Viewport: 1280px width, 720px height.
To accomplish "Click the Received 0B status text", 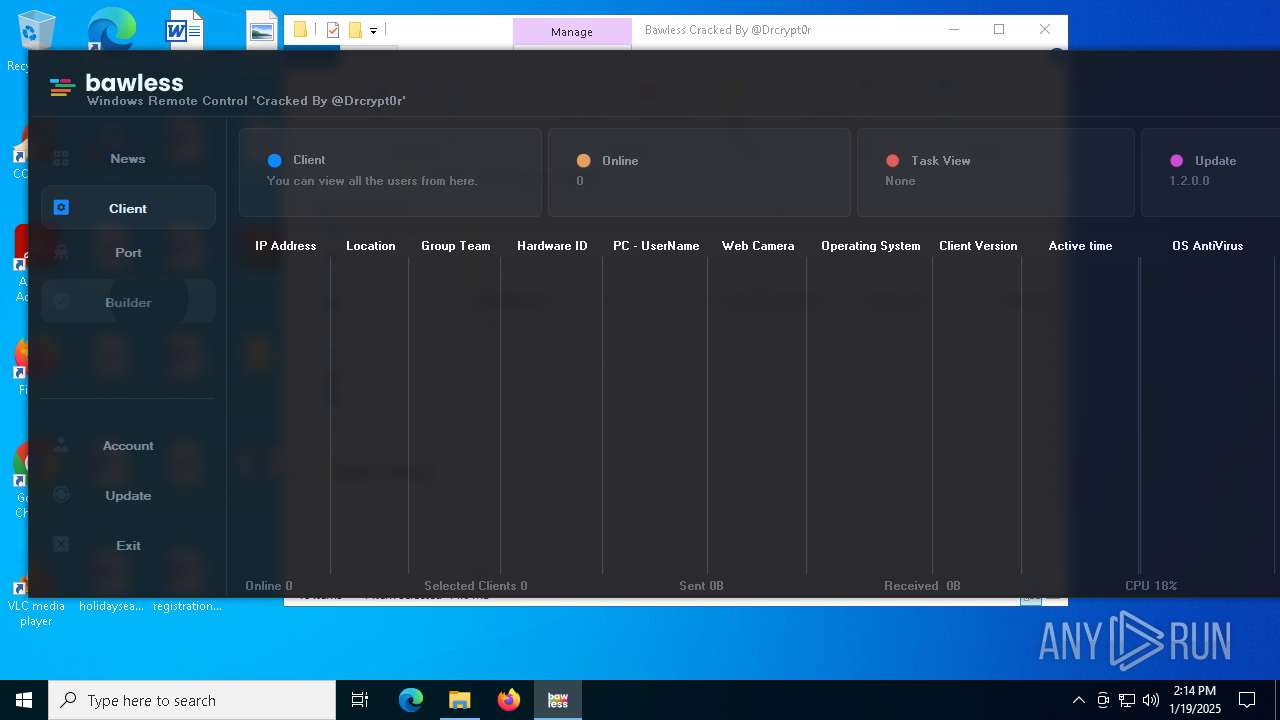I will click(x=922, y=586).
